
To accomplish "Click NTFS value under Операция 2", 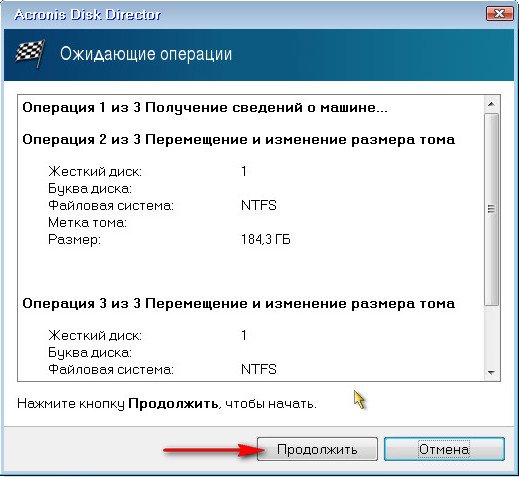I will (259, 205).
